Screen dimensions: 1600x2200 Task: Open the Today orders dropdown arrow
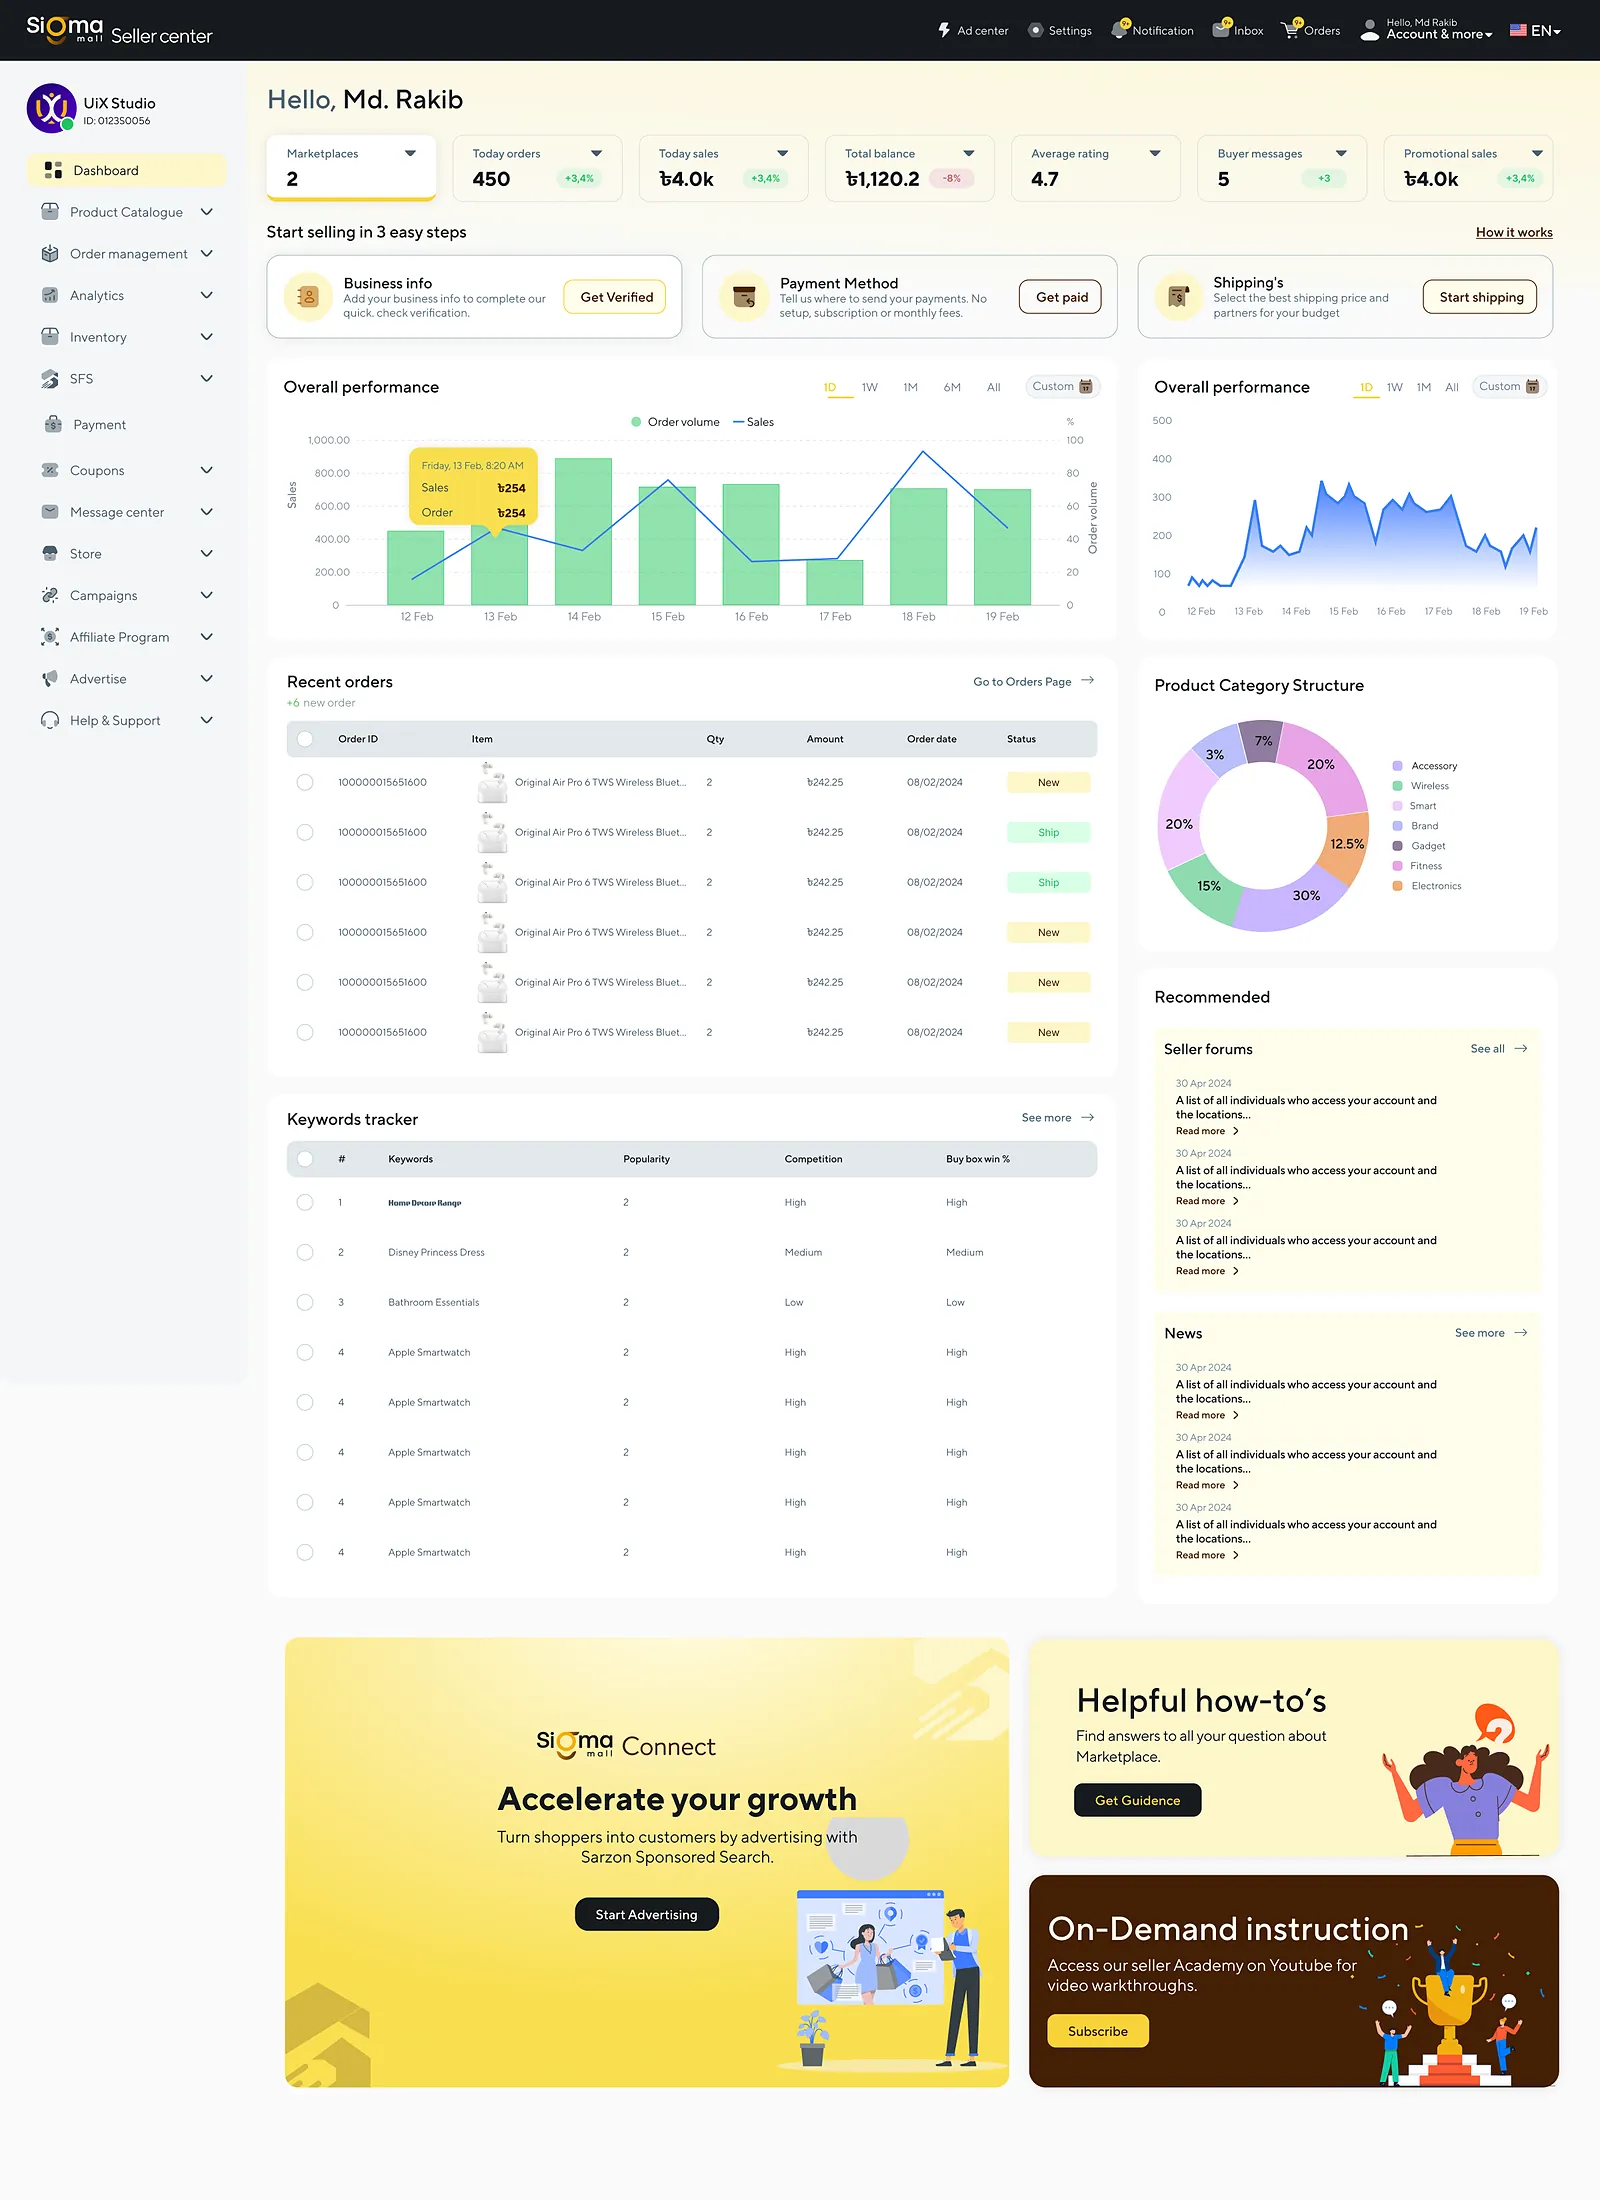(x=597, y=153)
